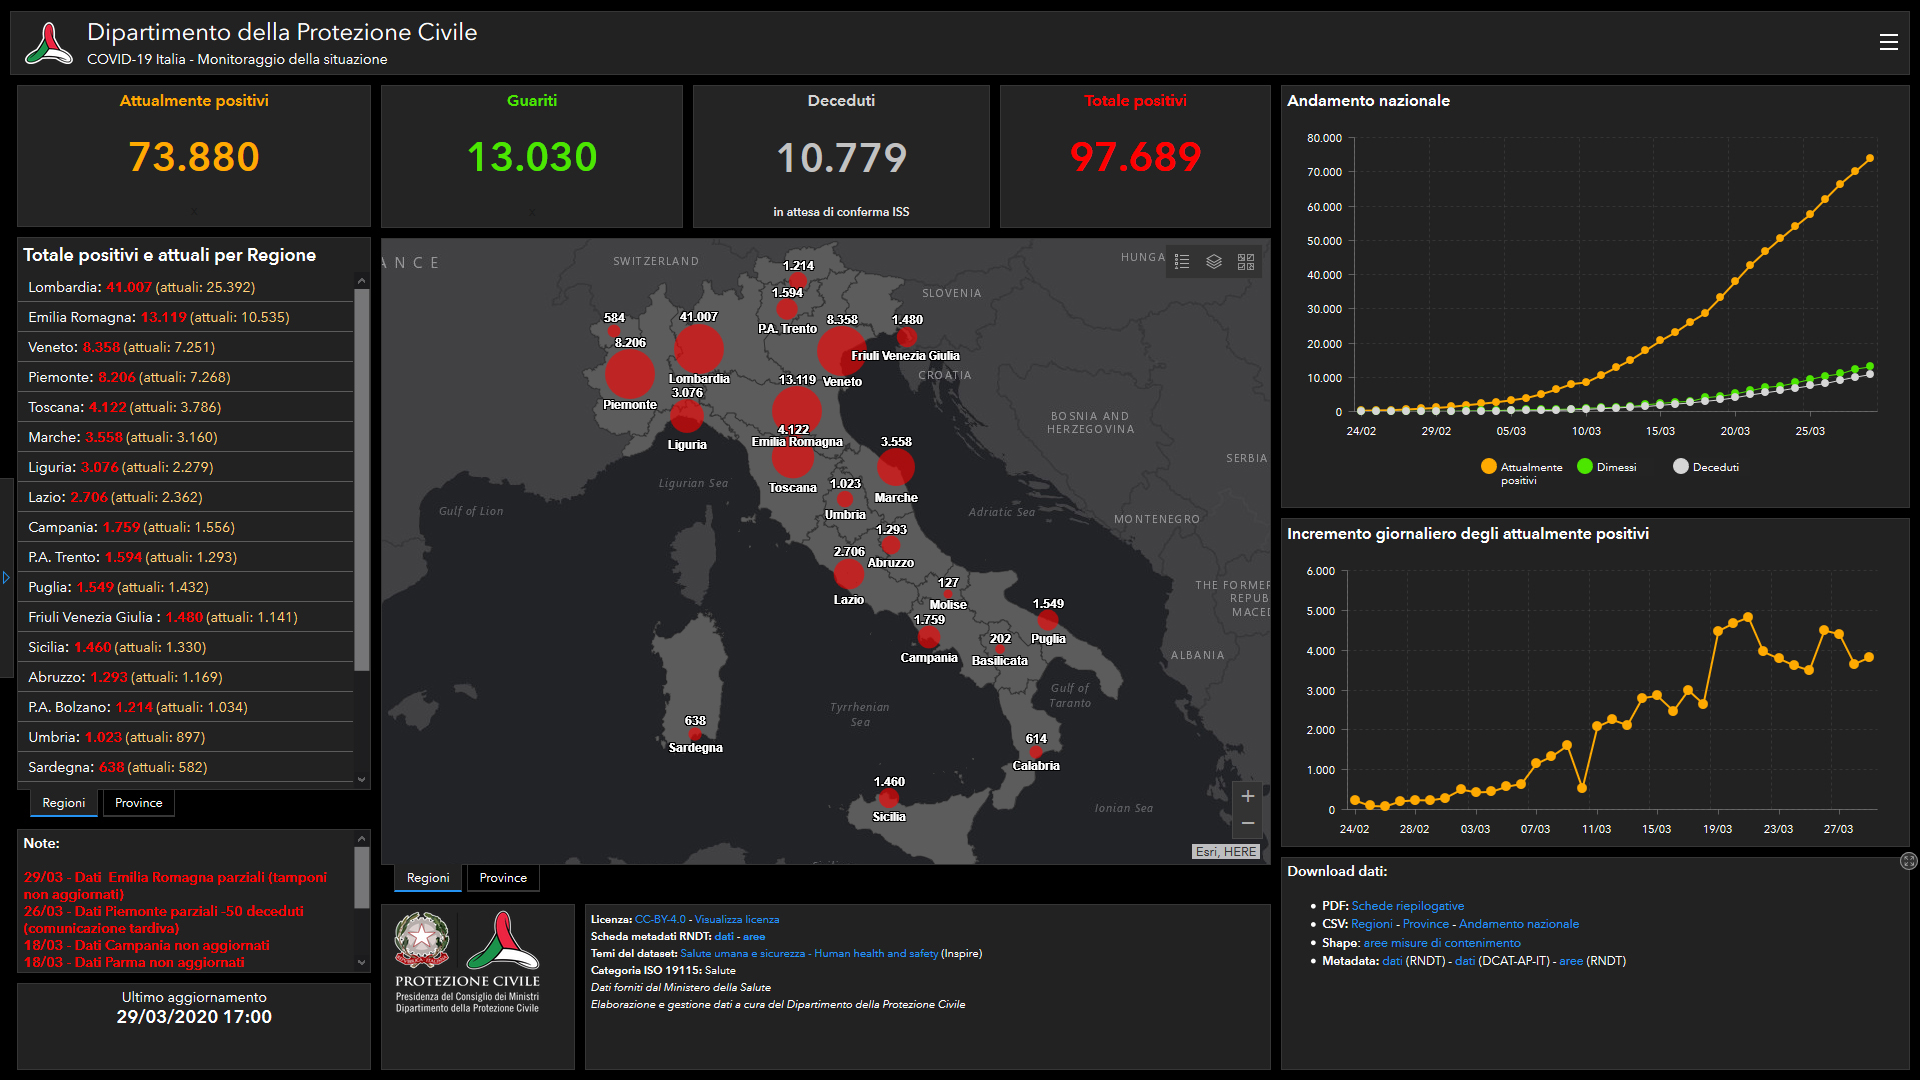Switch to Regioni tab below the map
Screen dimensions: 1920x1080
tap(428, 878)
